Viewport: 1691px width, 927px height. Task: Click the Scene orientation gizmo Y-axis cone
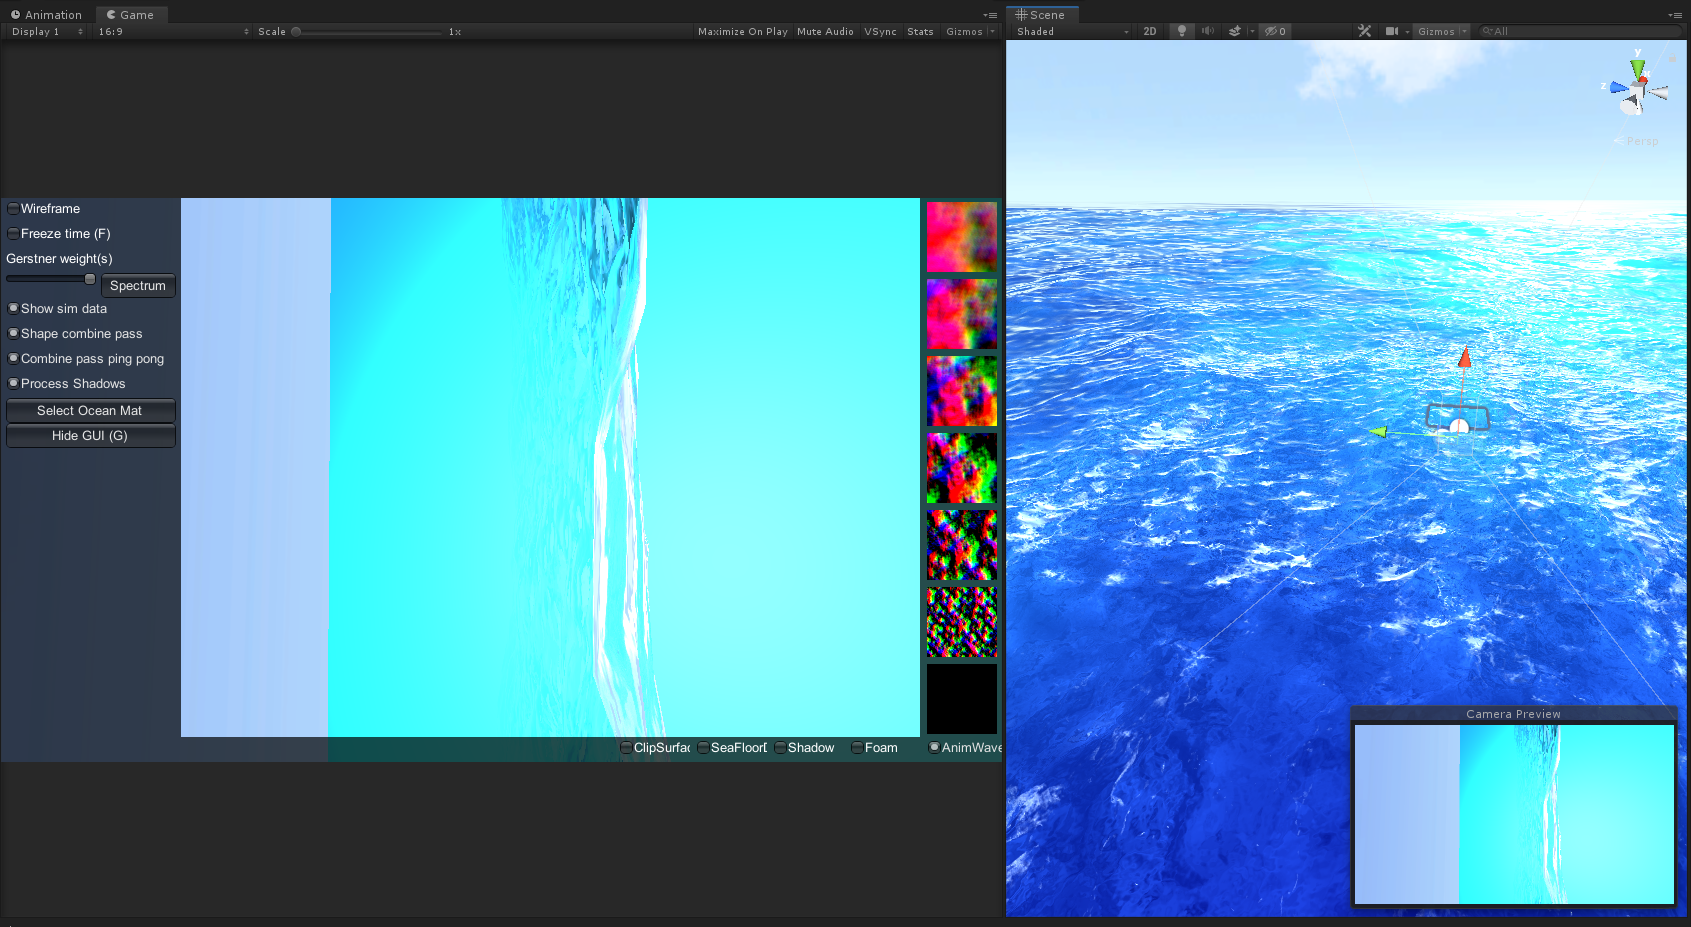1637,68
